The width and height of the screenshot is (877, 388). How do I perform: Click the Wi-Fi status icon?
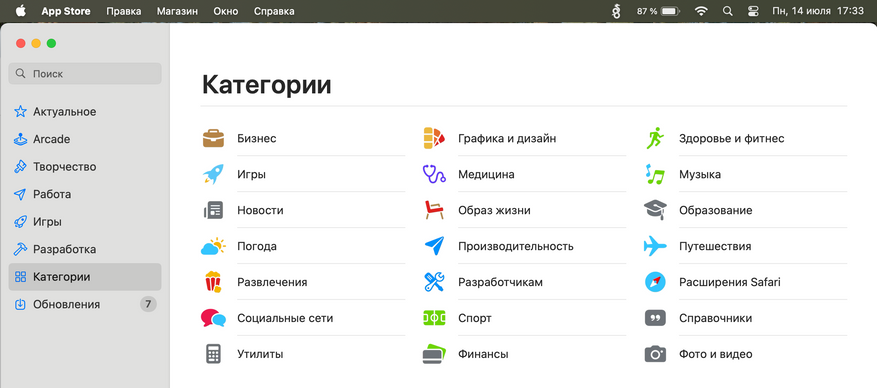pyautogui.click(x=701, y=11)
